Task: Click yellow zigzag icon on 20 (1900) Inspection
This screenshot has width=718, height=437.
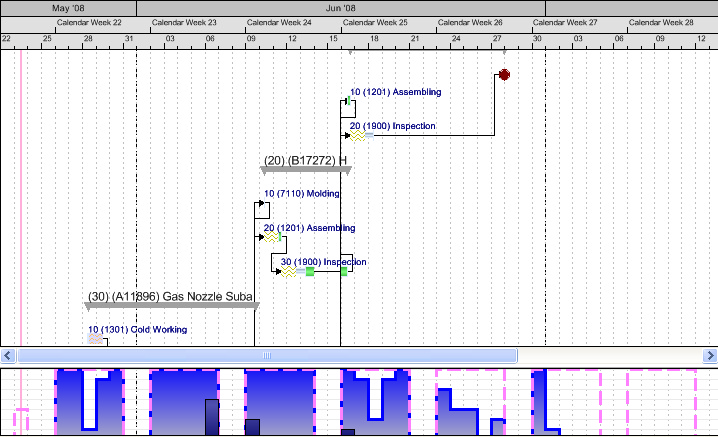Action: tap(355, 137)
